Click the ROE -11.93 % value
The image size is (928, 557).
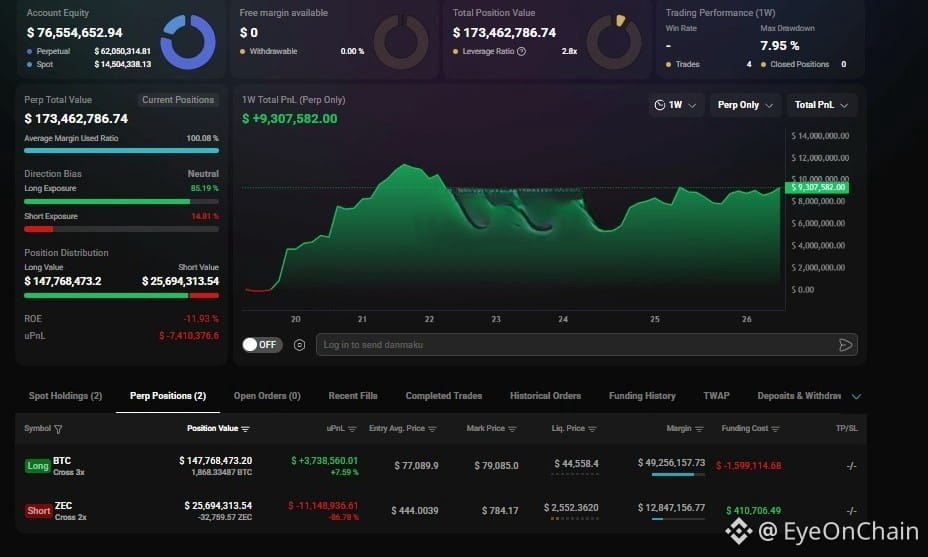pos(201,318)
